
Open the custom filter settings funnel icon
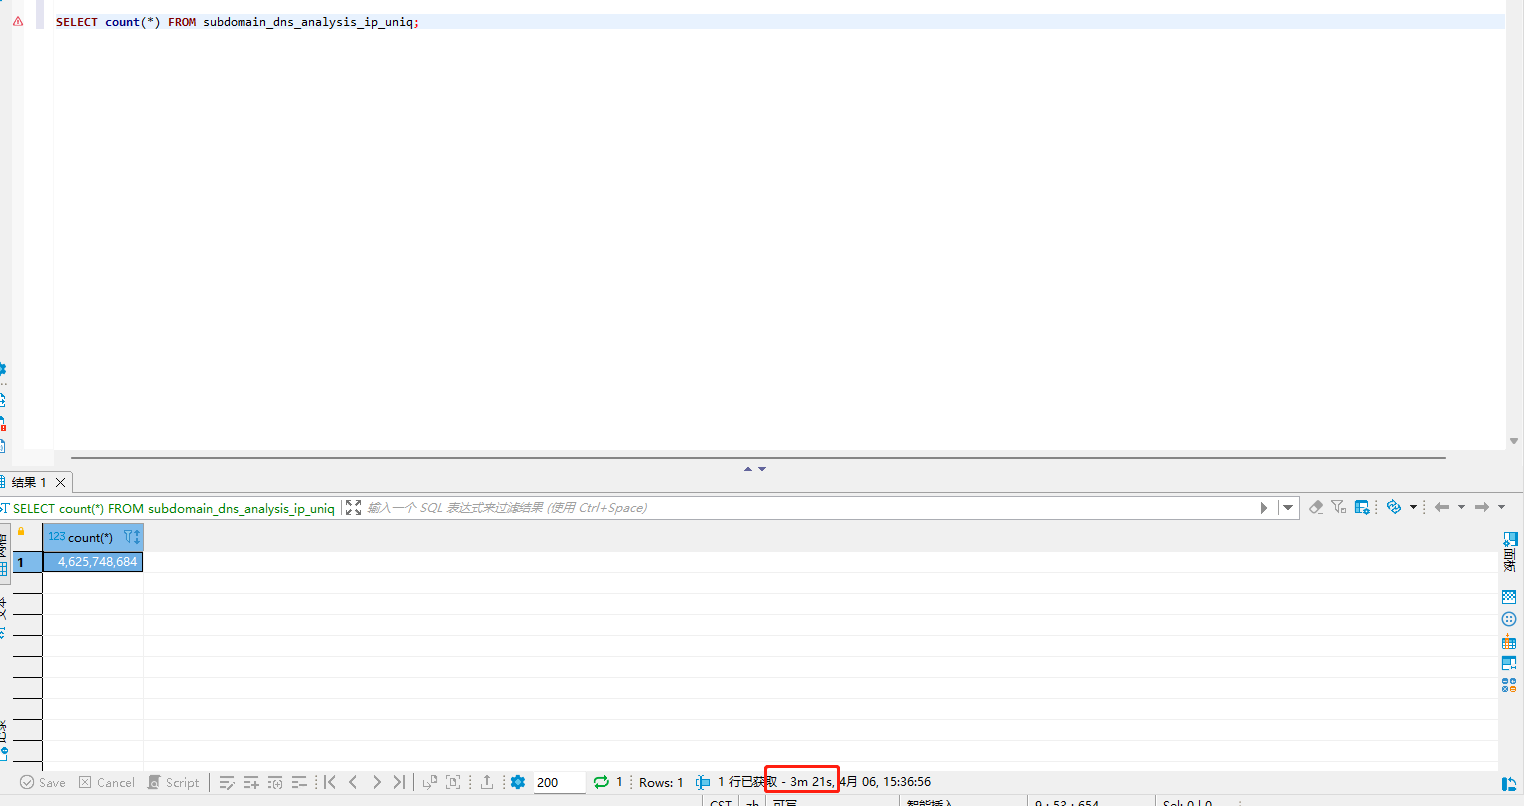[x=1339, y=508]
